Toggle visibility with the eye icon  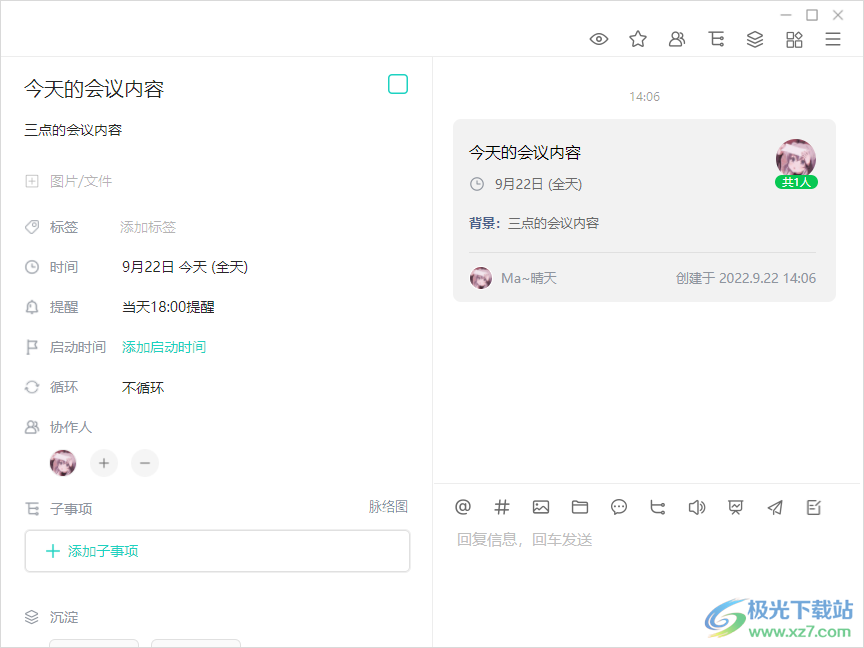(x=599, y=38)
